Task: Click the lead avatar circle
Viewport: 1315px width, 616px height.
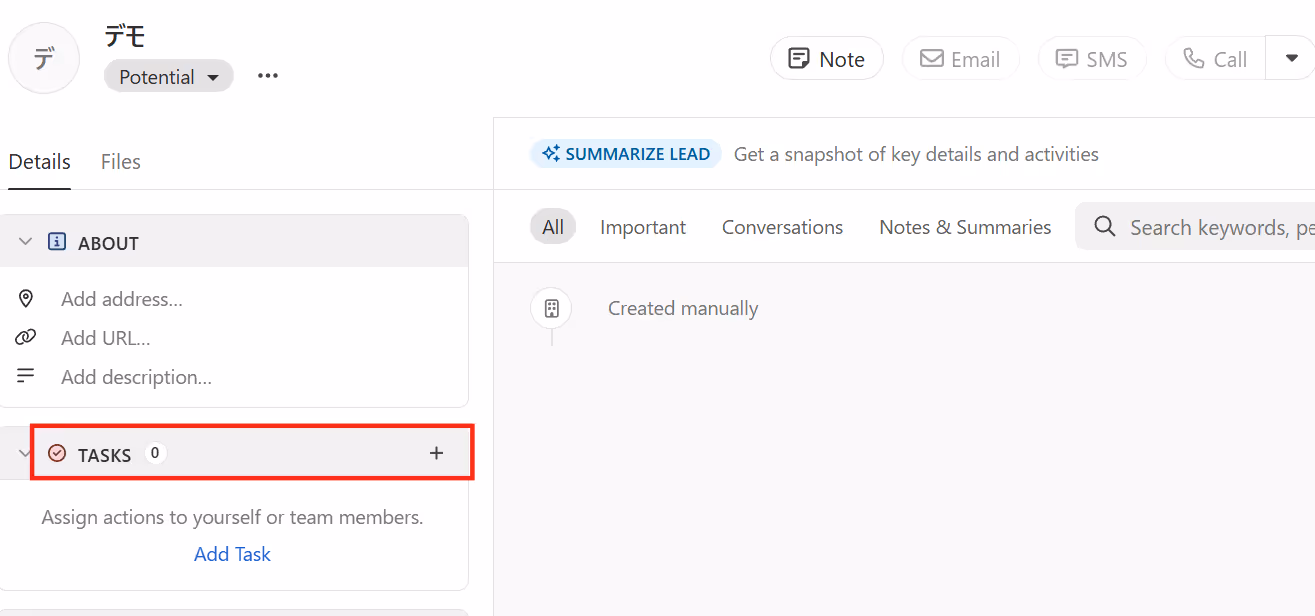Action: tap(44, 58)
